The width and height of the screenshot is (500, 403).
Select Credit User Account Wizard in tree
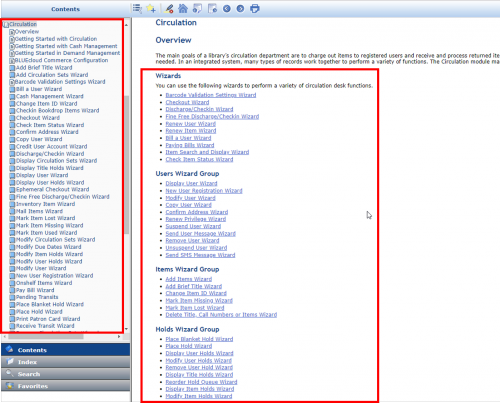52,147
